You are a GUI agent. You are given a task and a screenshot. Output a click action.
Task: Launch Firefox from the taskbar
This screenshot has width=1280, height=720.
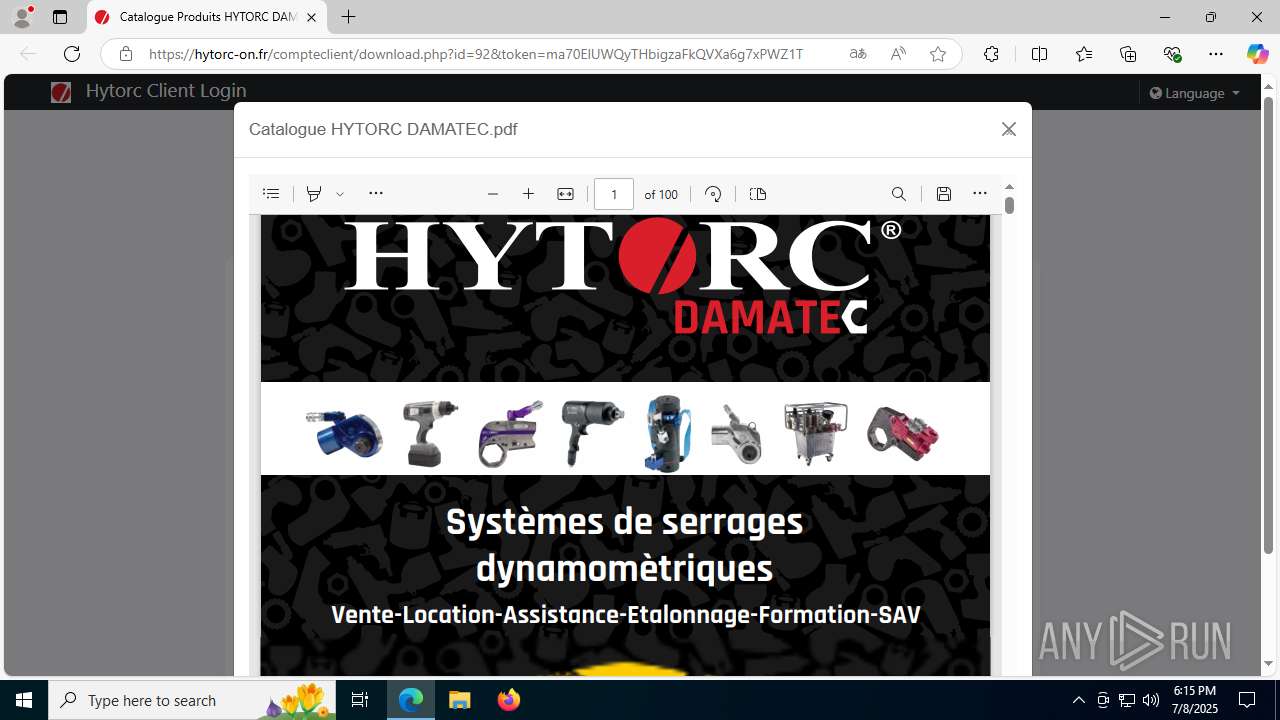pyautogui.click(x=508, y=700)
